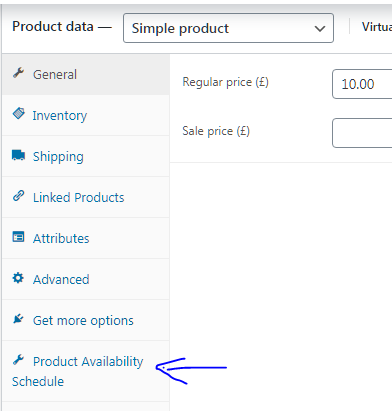Follow the Get more options link
Screen dimensions: 392x411
tap(83, 321)
